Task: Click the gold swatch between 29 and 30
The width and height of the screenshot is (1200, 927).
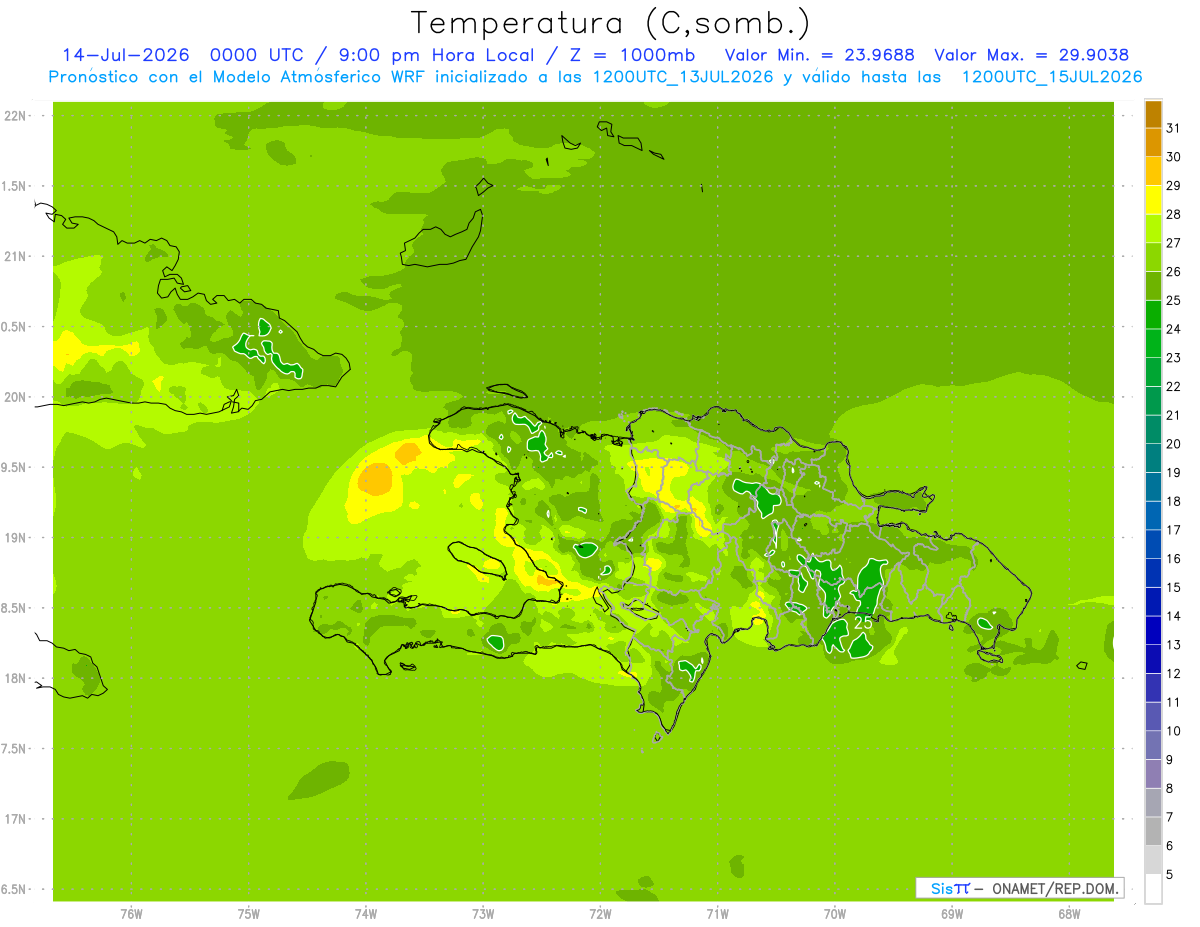Action: pyautogui.click(x=1153, y=172)
